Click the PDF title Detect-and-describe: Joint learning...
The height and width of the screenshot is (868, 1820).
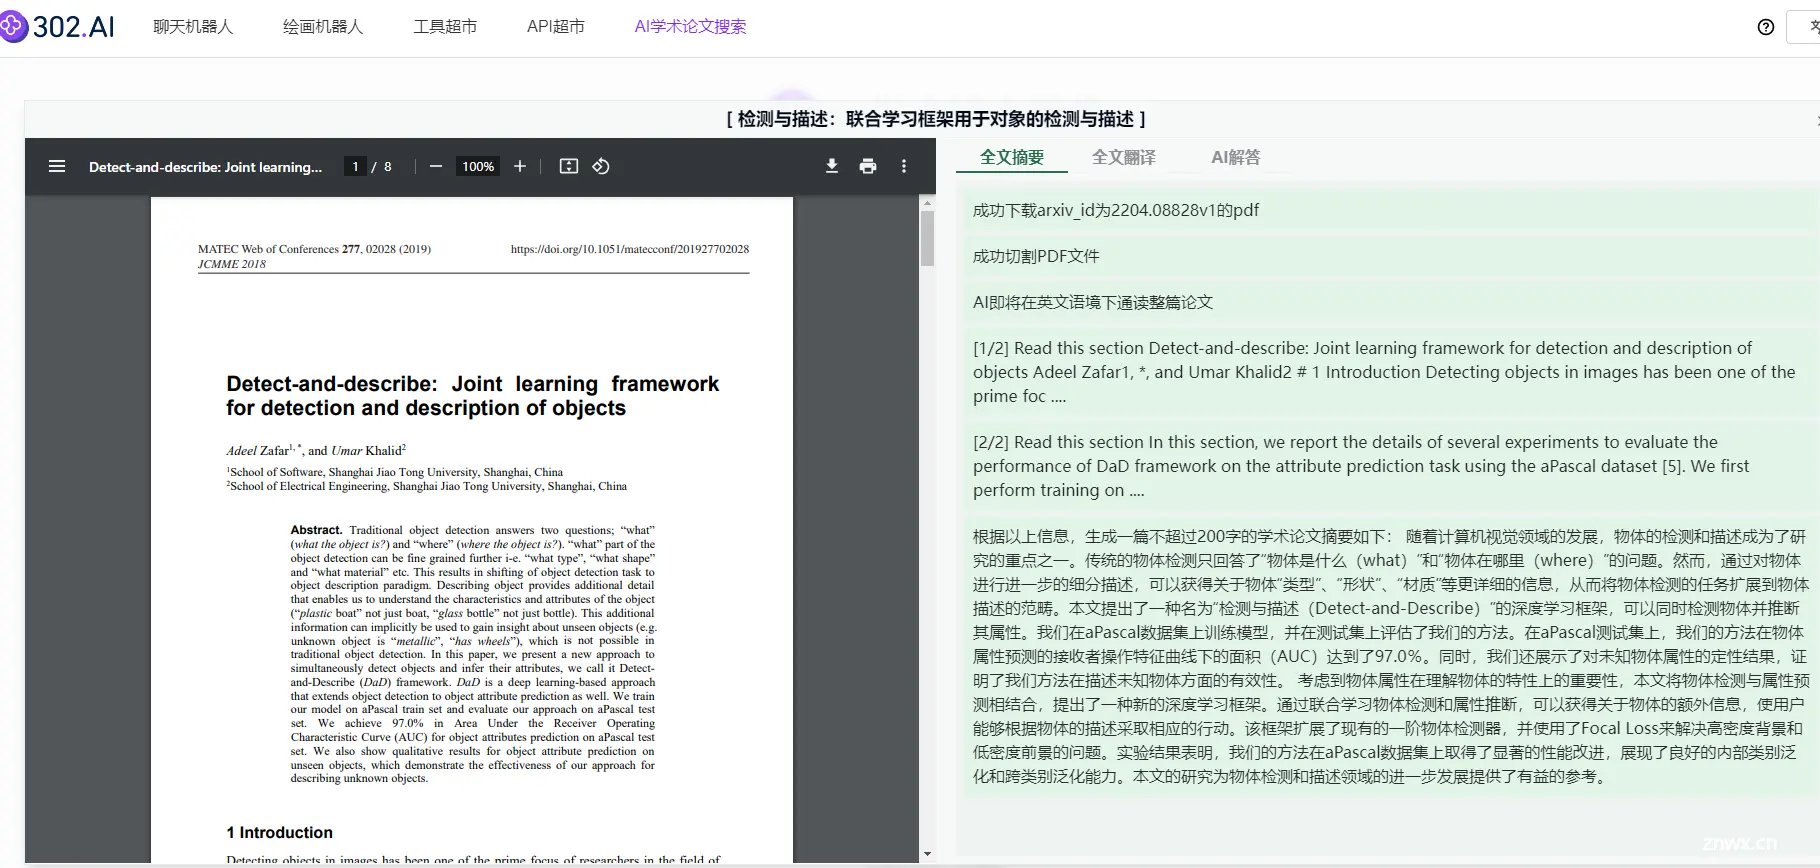point(205,167)
